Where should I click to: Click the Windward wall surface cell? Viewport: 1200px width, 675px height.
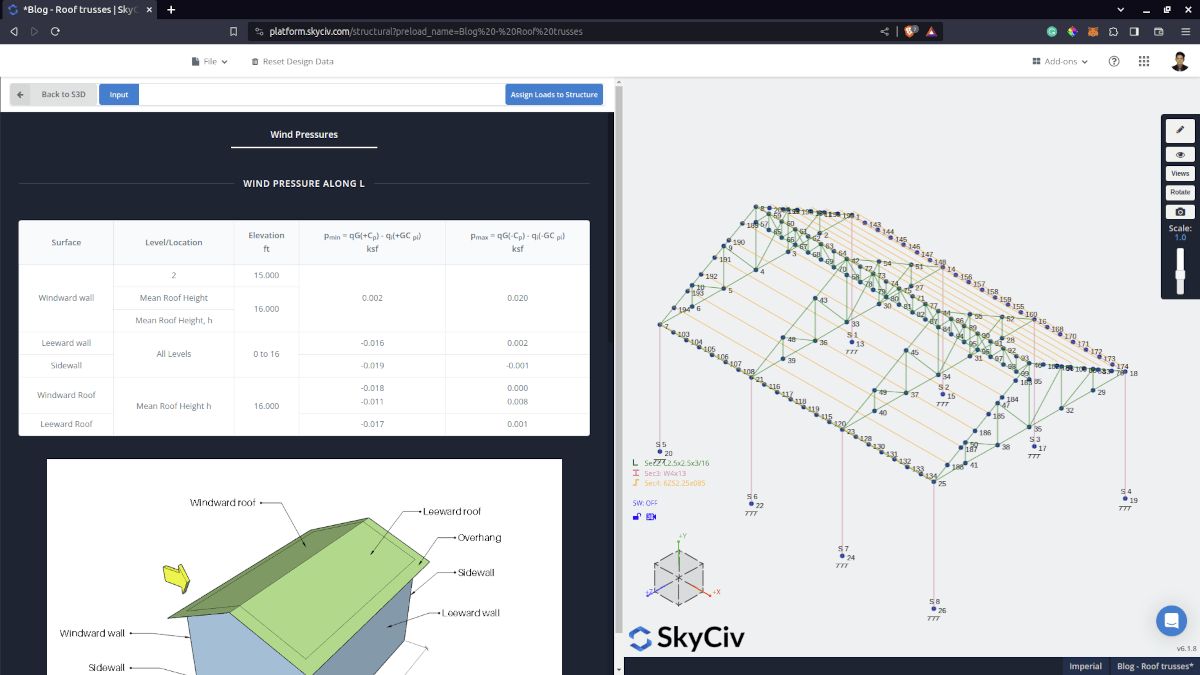coord(66,298)
